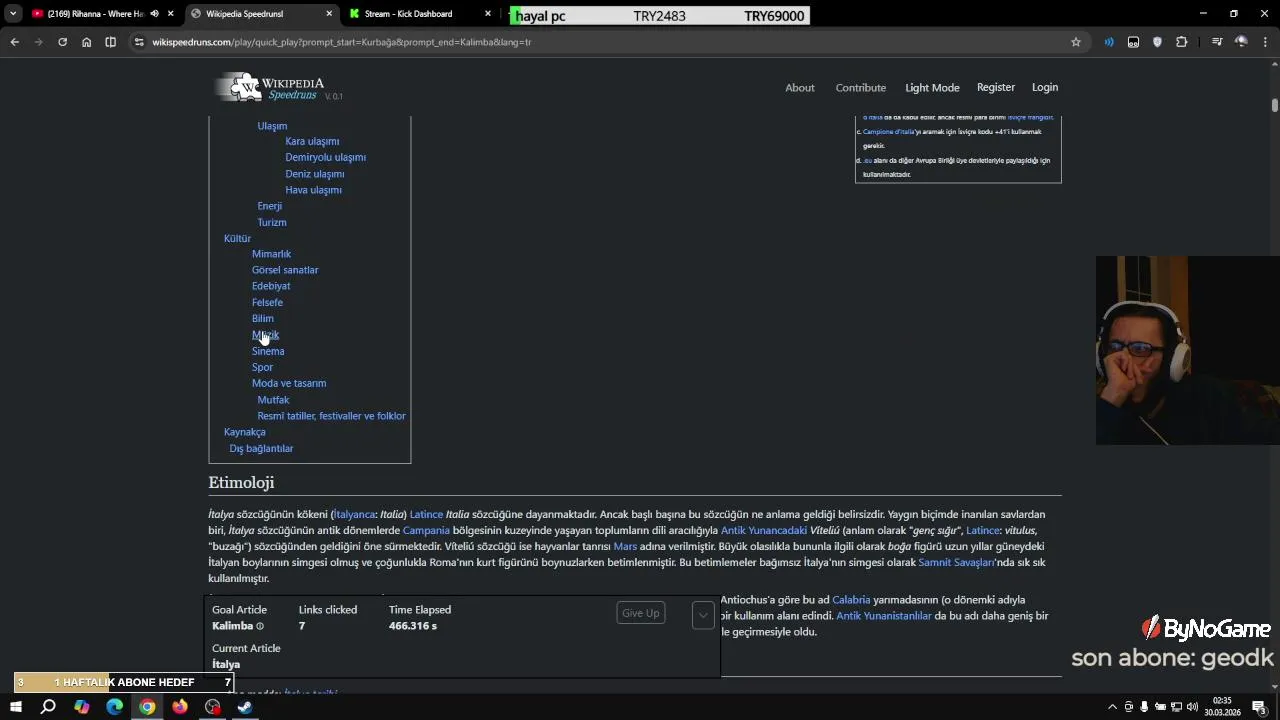
Task: Click the Give Up button
Action: click(x=641, y=613)
